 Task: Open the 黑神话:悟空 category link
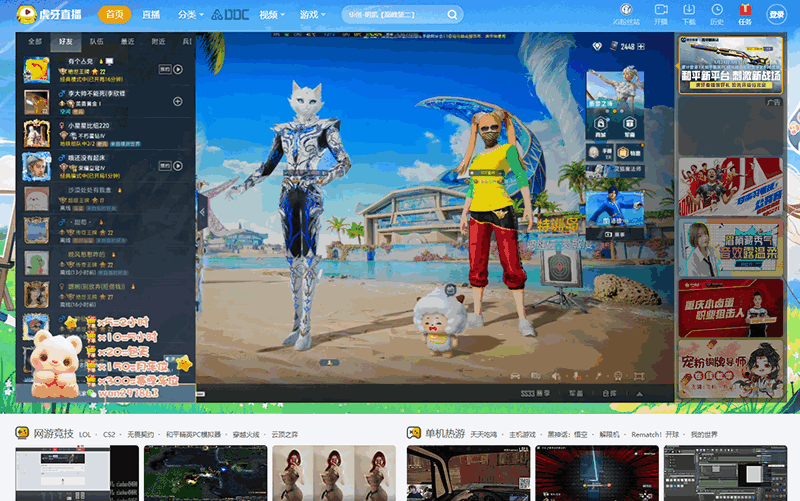[x=567, y=435]
